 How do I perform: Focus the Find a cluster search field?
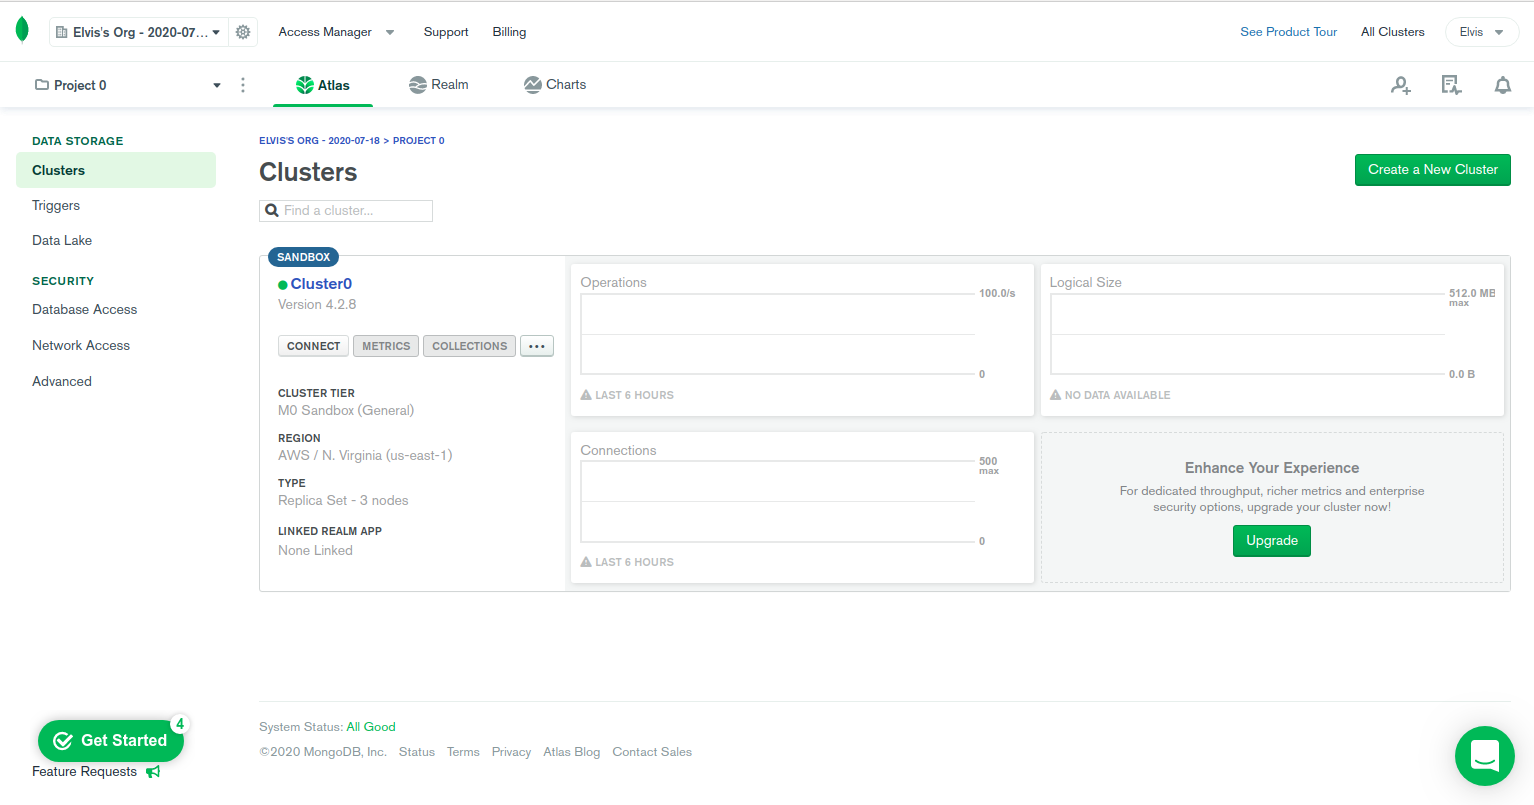[346, 210]
